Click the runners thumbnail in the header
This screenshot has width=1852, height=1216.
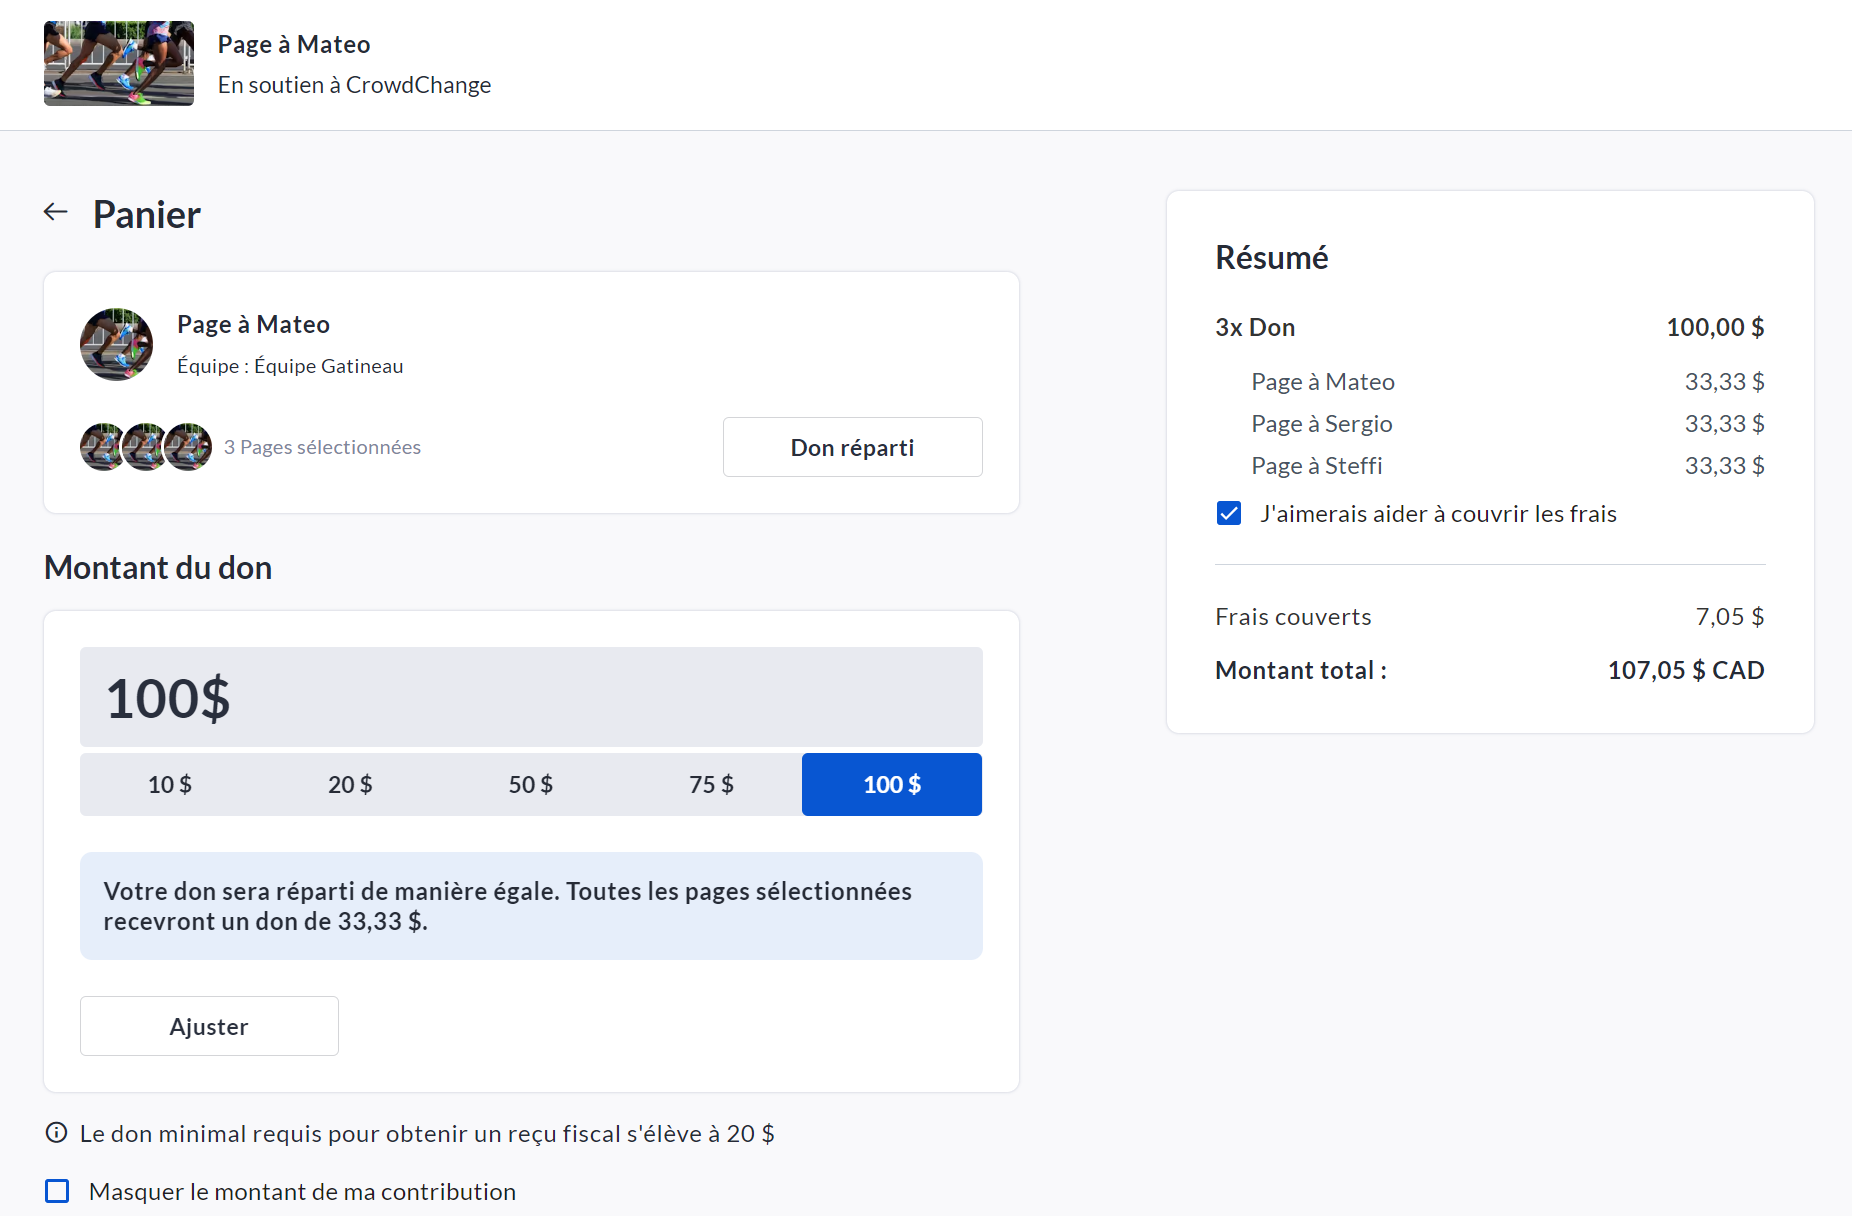pos(119,64)
